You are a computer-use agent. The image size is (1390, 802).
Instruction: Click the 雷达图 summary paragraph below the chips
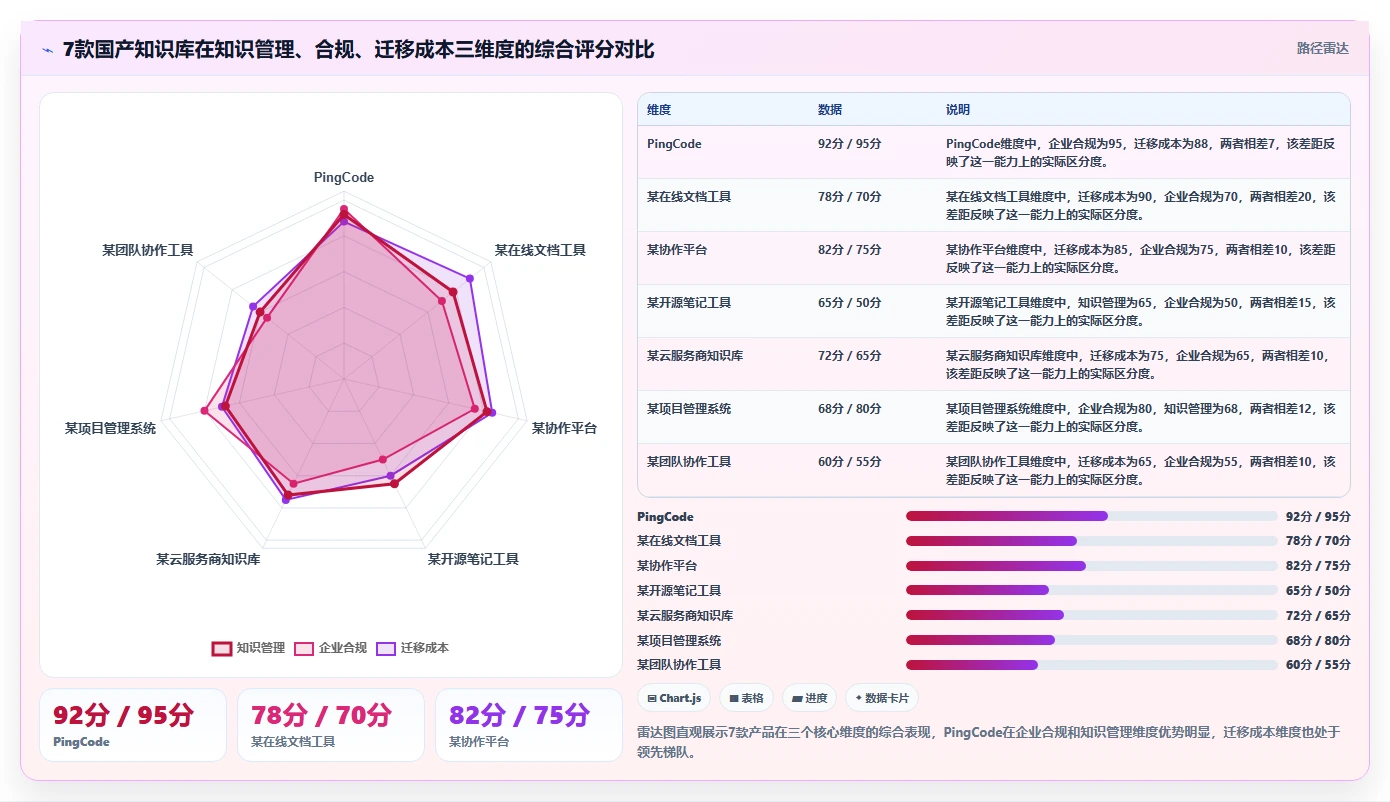pyautogui.click(x=988, y=742)
